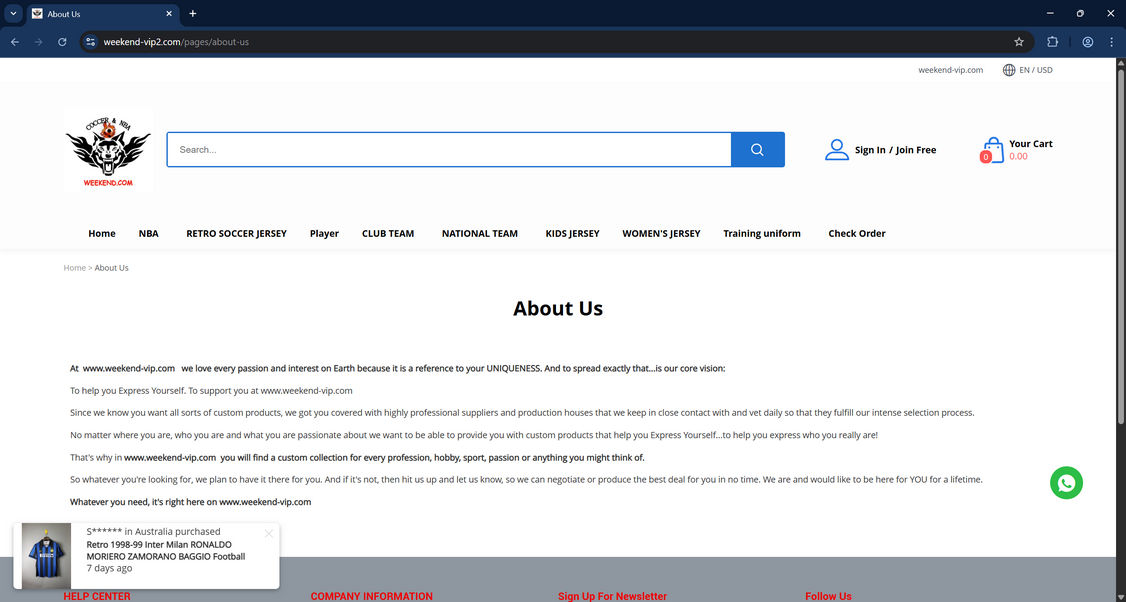Open the browser three-dot menu
This screenshot has width=1126, height=602.
pyautogui.click(x=1111, y=42)
